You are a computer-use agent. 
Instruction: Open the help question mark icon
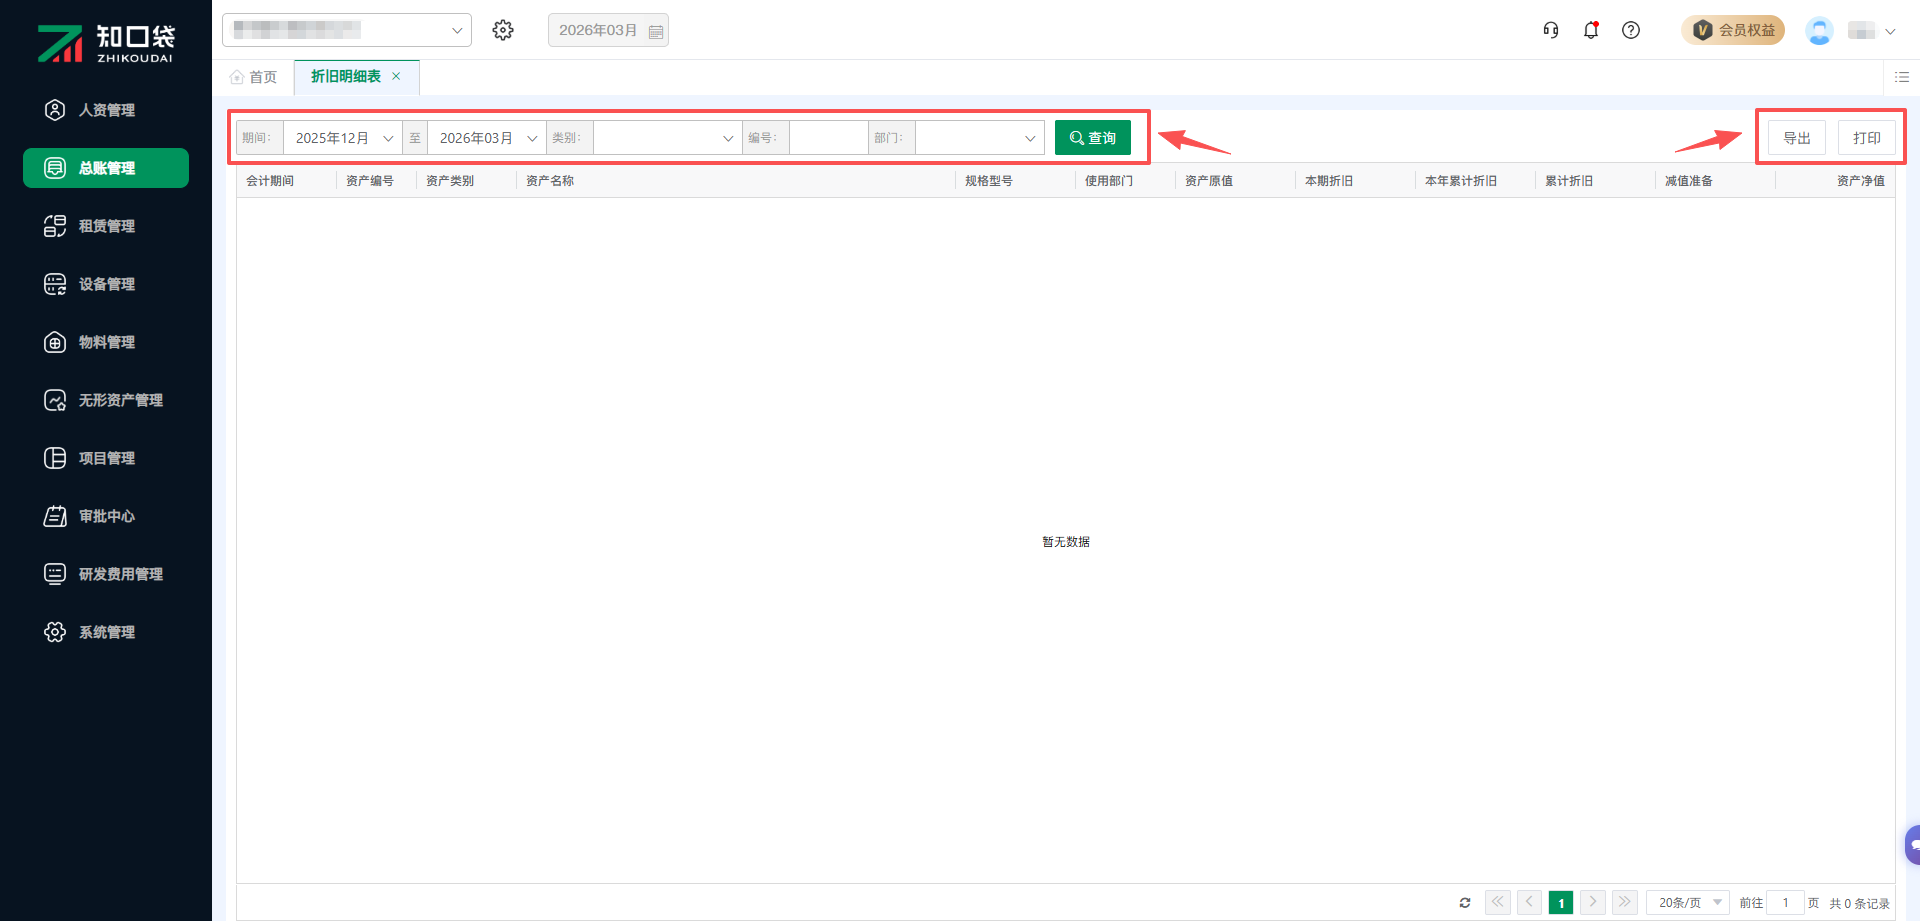pyautogui.click(x=1631, y=30)
